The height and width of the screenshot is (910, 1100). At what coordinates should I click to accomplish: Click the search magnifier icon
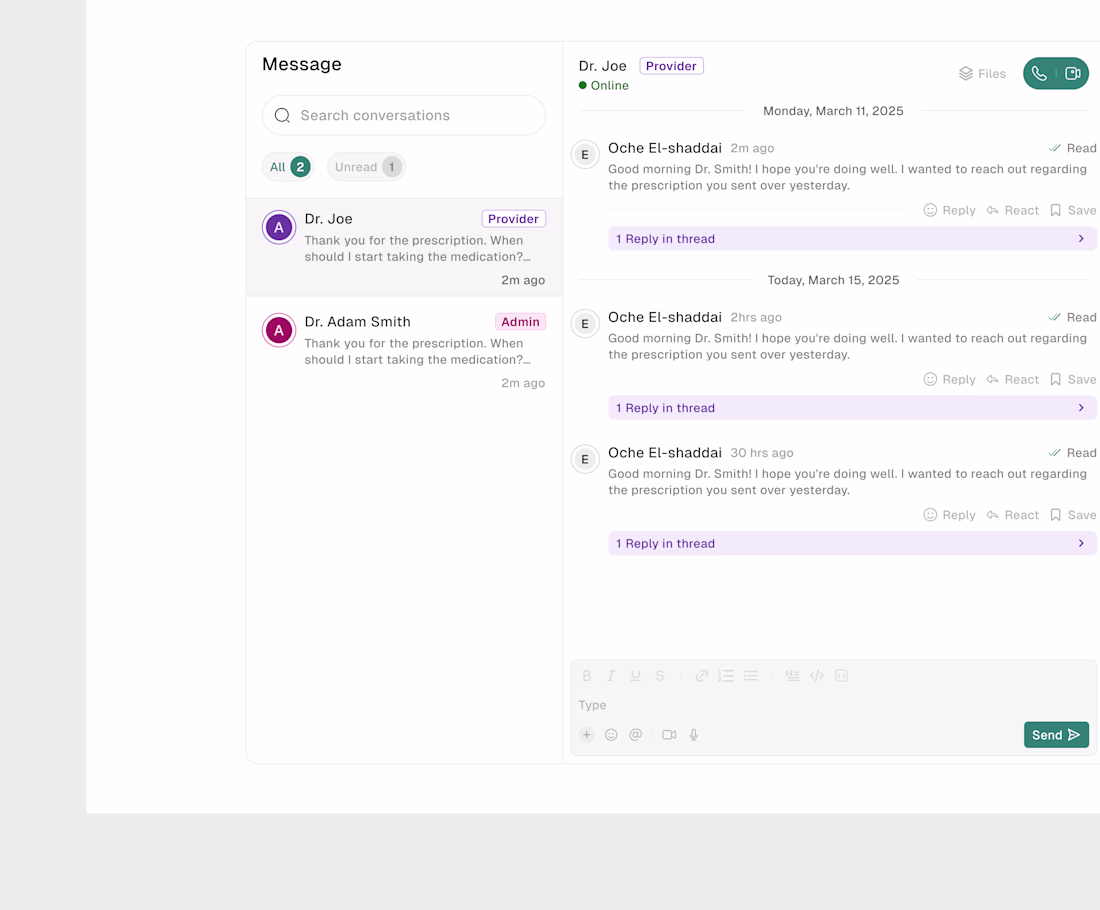pos(282,115)
